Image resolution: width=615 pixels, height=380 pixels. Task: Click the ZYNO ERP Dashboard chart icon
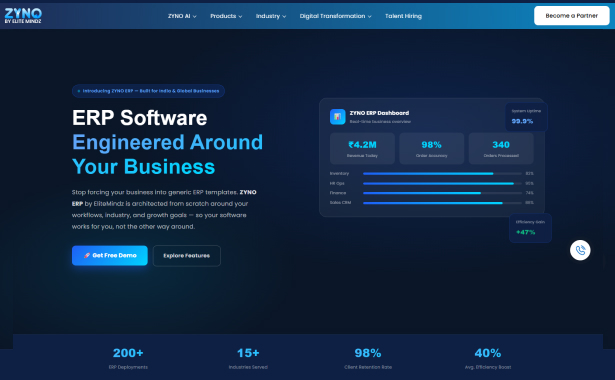(338, 117)
